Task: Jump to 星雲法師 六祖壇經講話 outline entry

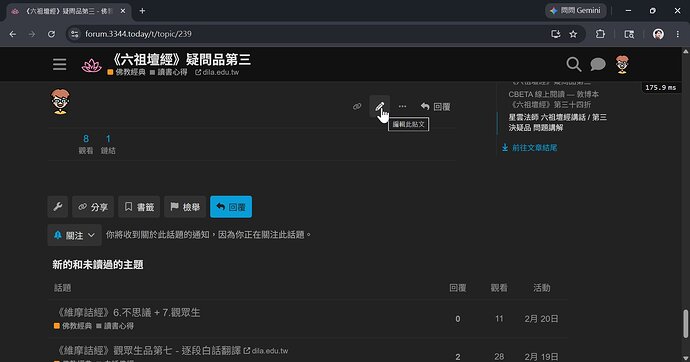Action: point(558,122)
